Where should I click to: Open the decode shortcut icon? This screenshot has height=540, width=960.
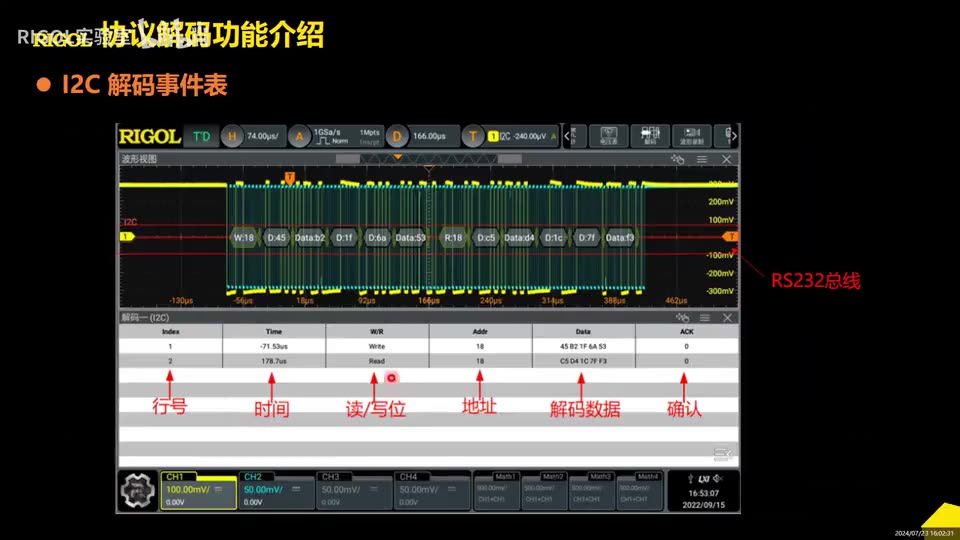pos(650,136)
